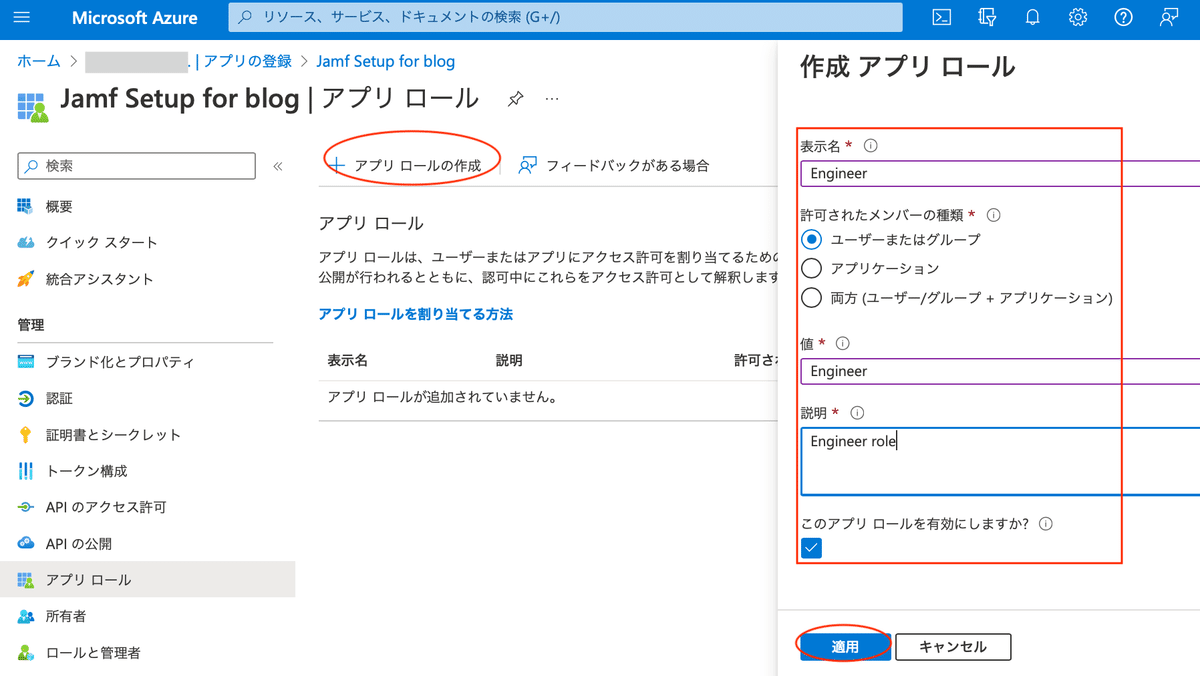The height and width of the screenshot is (676, 1200).
Task: Open the Azure portal hamburger menu
Action: click(x=23, y=18)
